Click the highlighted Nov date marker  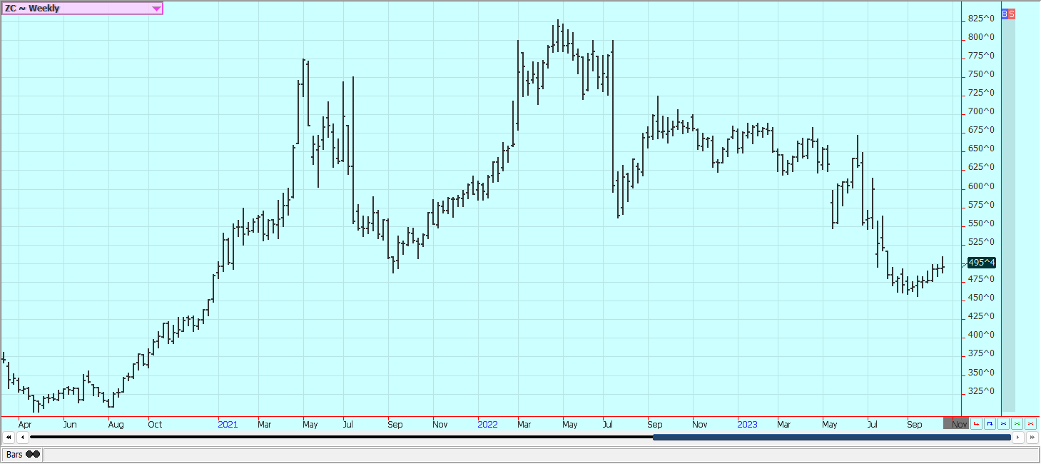(956, 423)
